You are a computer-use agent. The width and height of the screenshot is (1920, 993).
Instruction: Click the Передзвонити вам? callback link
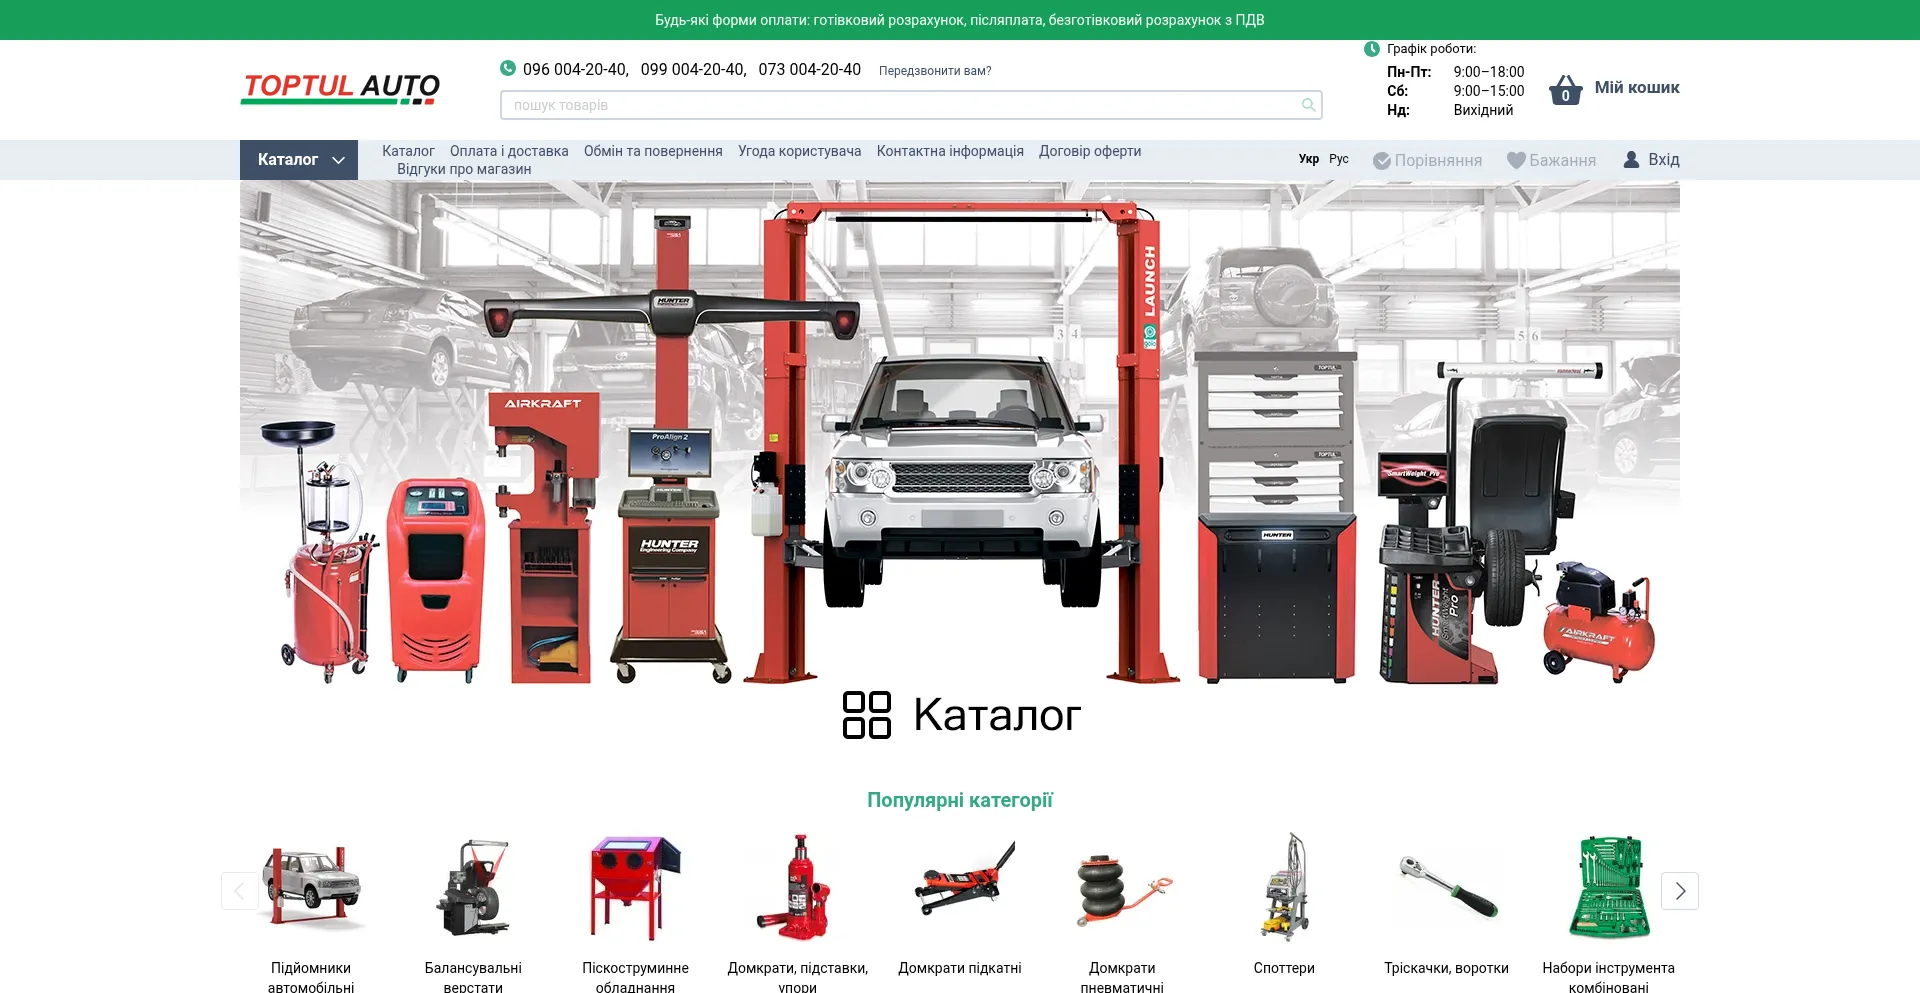point(935,71)
